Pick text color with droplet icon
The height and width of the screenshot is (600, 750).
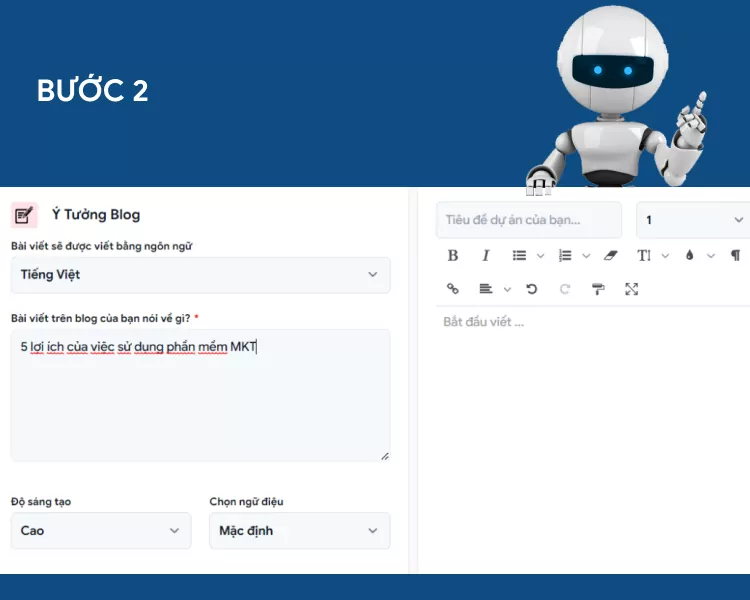point(689,256)
